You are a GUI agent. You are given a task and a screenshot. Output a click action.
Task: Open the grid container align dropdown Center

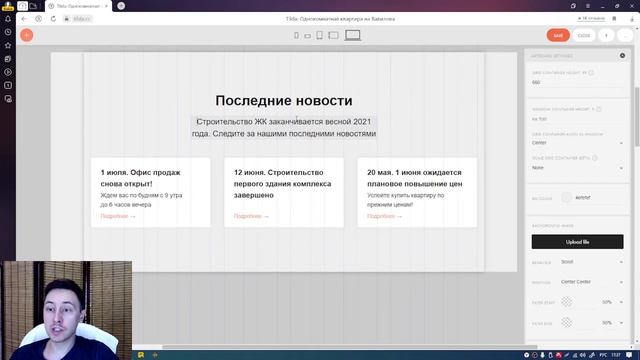click(577, 143)
